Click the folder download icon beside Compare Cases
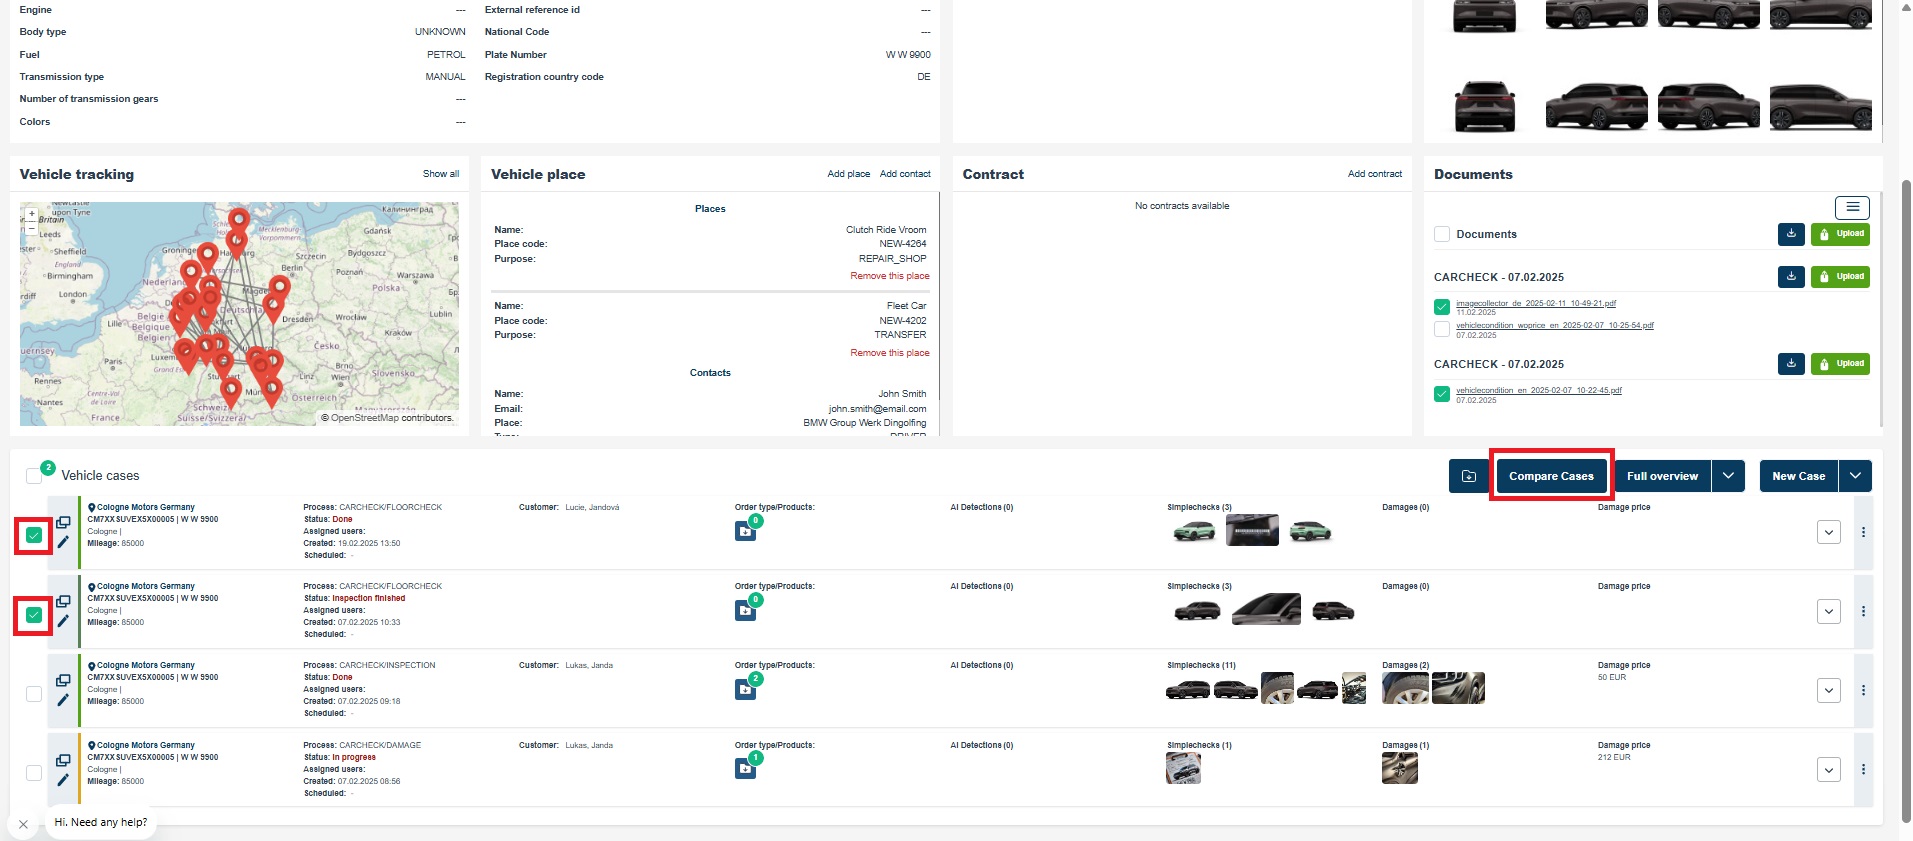 click(x=1468, y=476)
